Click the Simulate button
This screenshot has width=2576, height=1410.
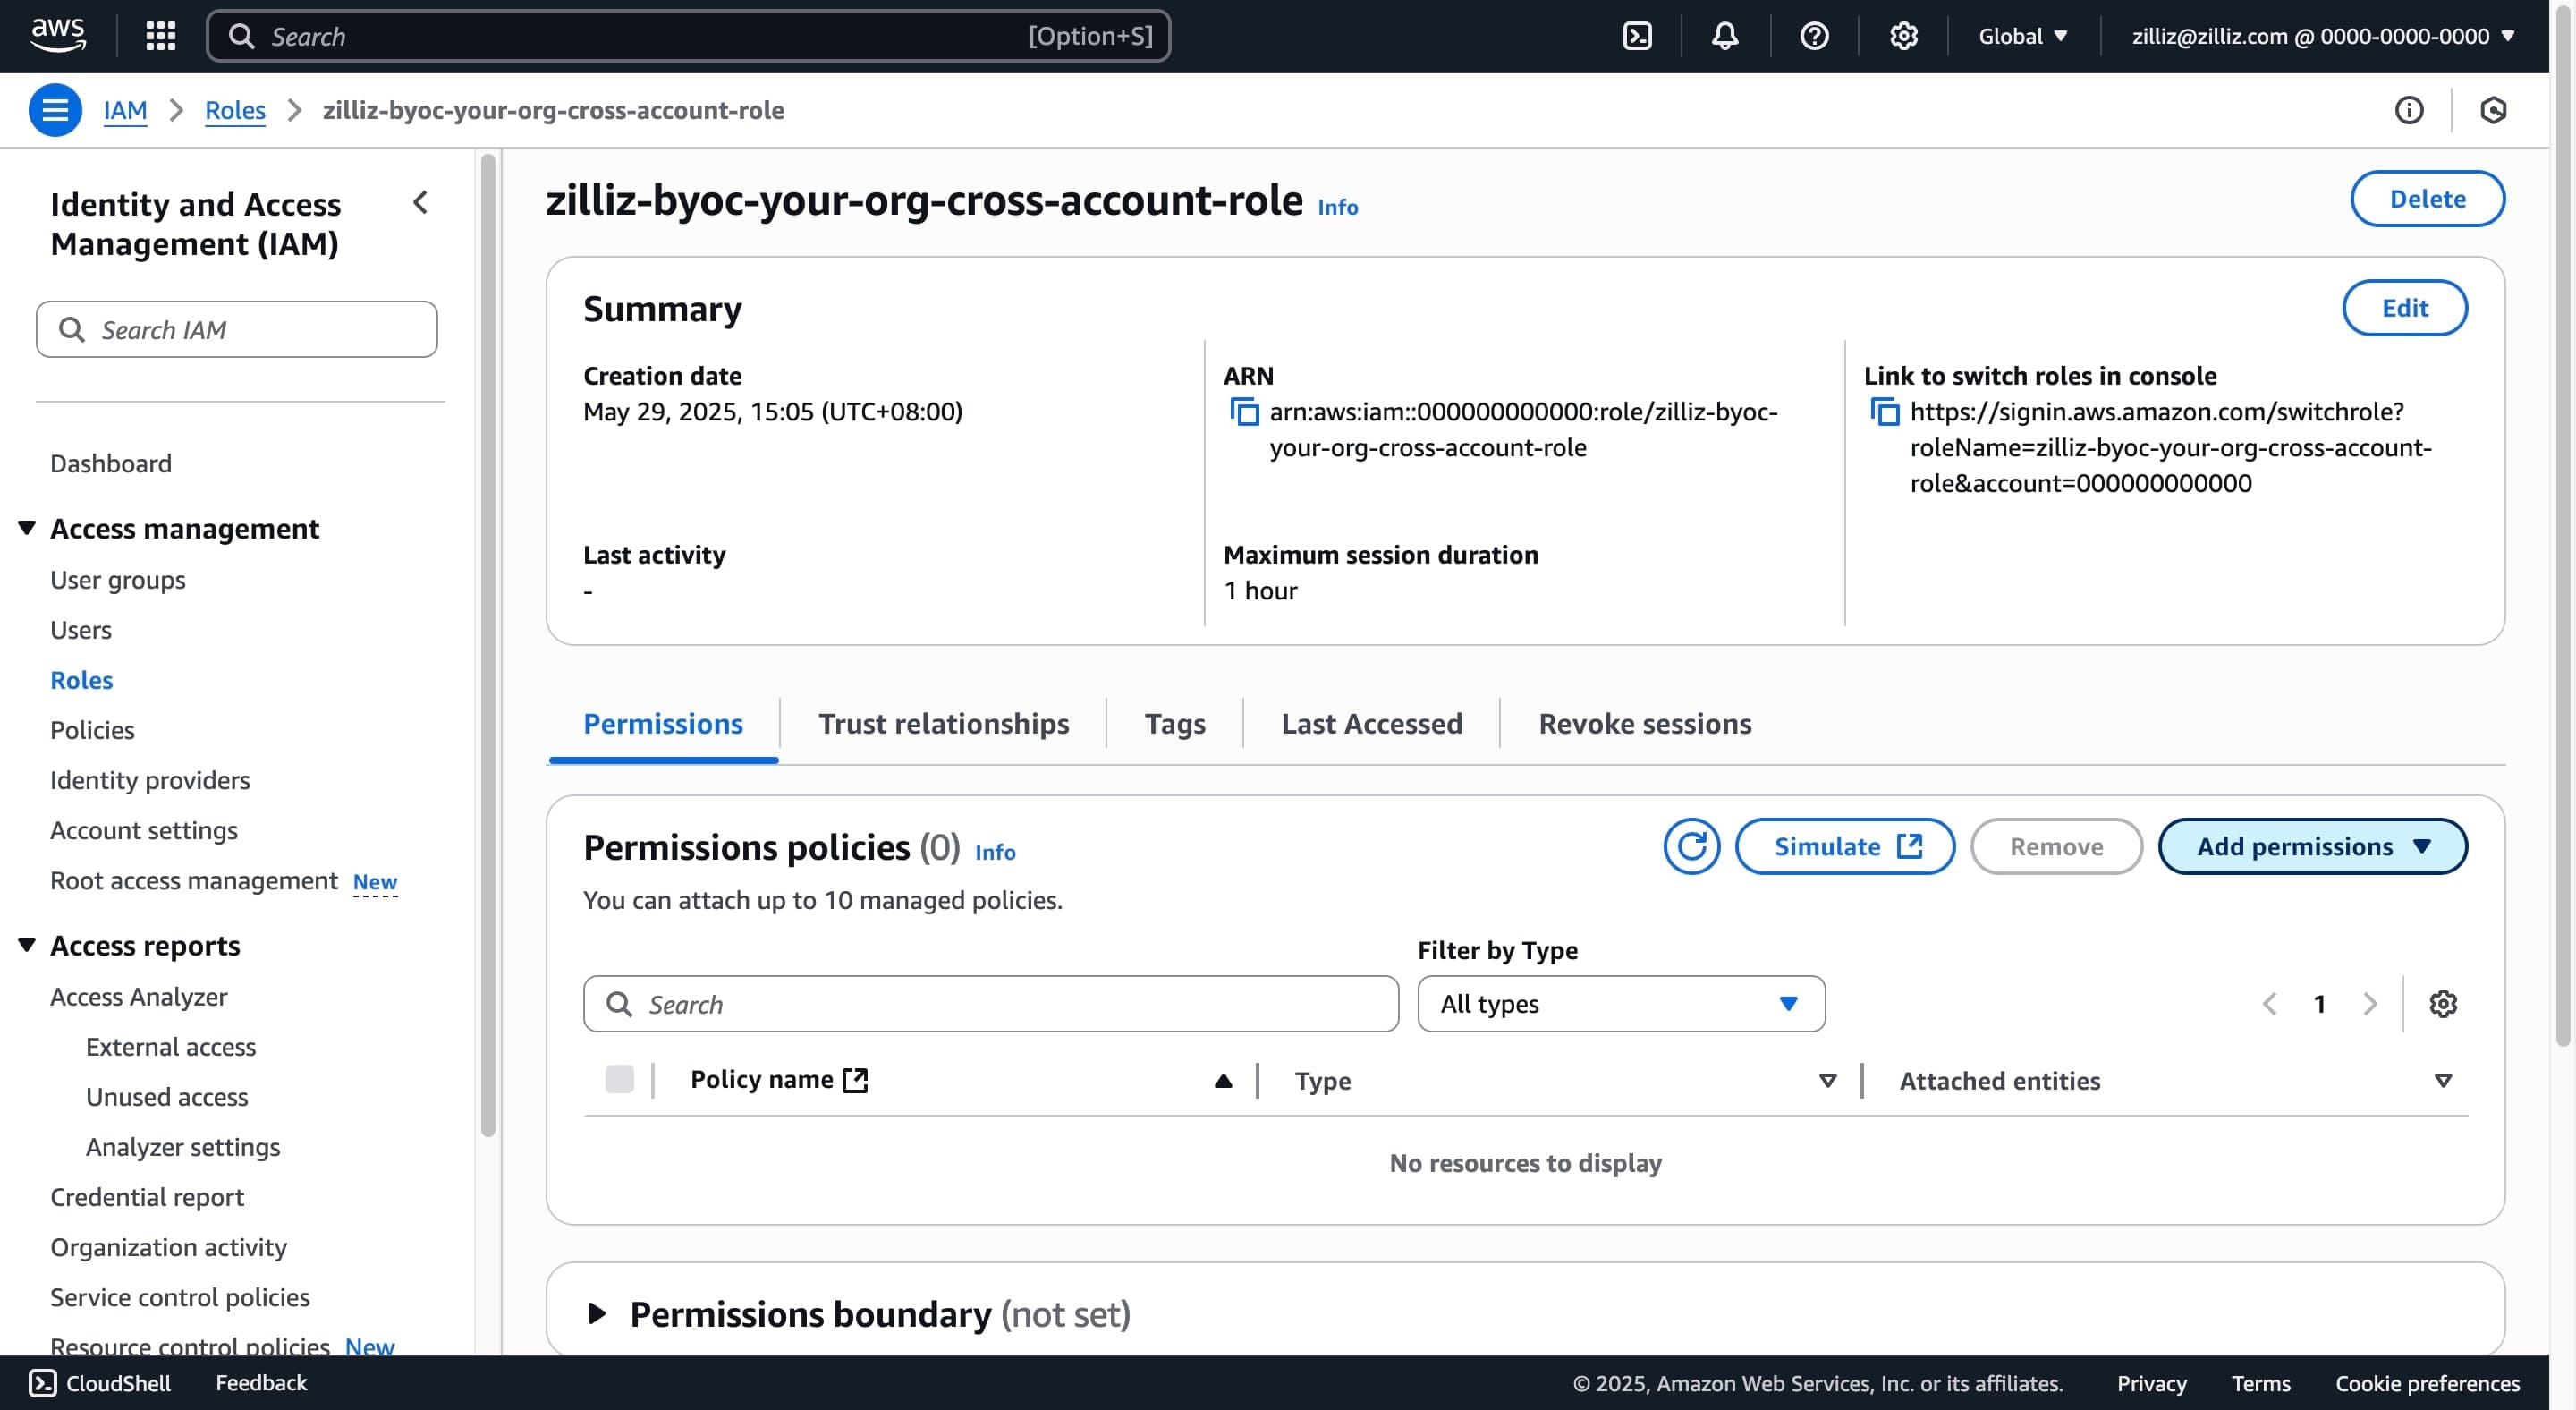(x=1845, y=846)
